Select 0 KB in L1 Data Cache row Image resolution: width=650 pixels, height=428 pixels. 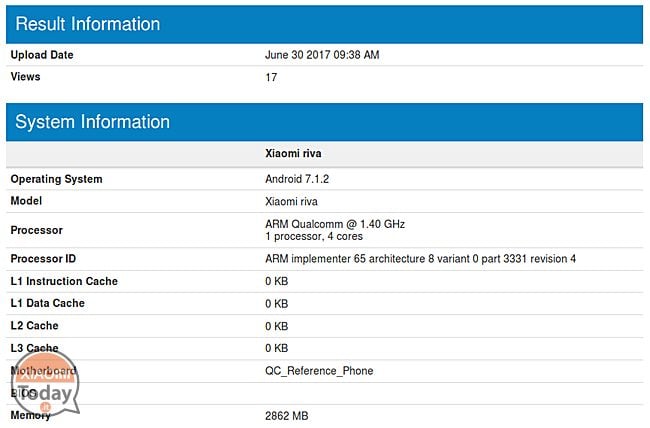point(276,304)
